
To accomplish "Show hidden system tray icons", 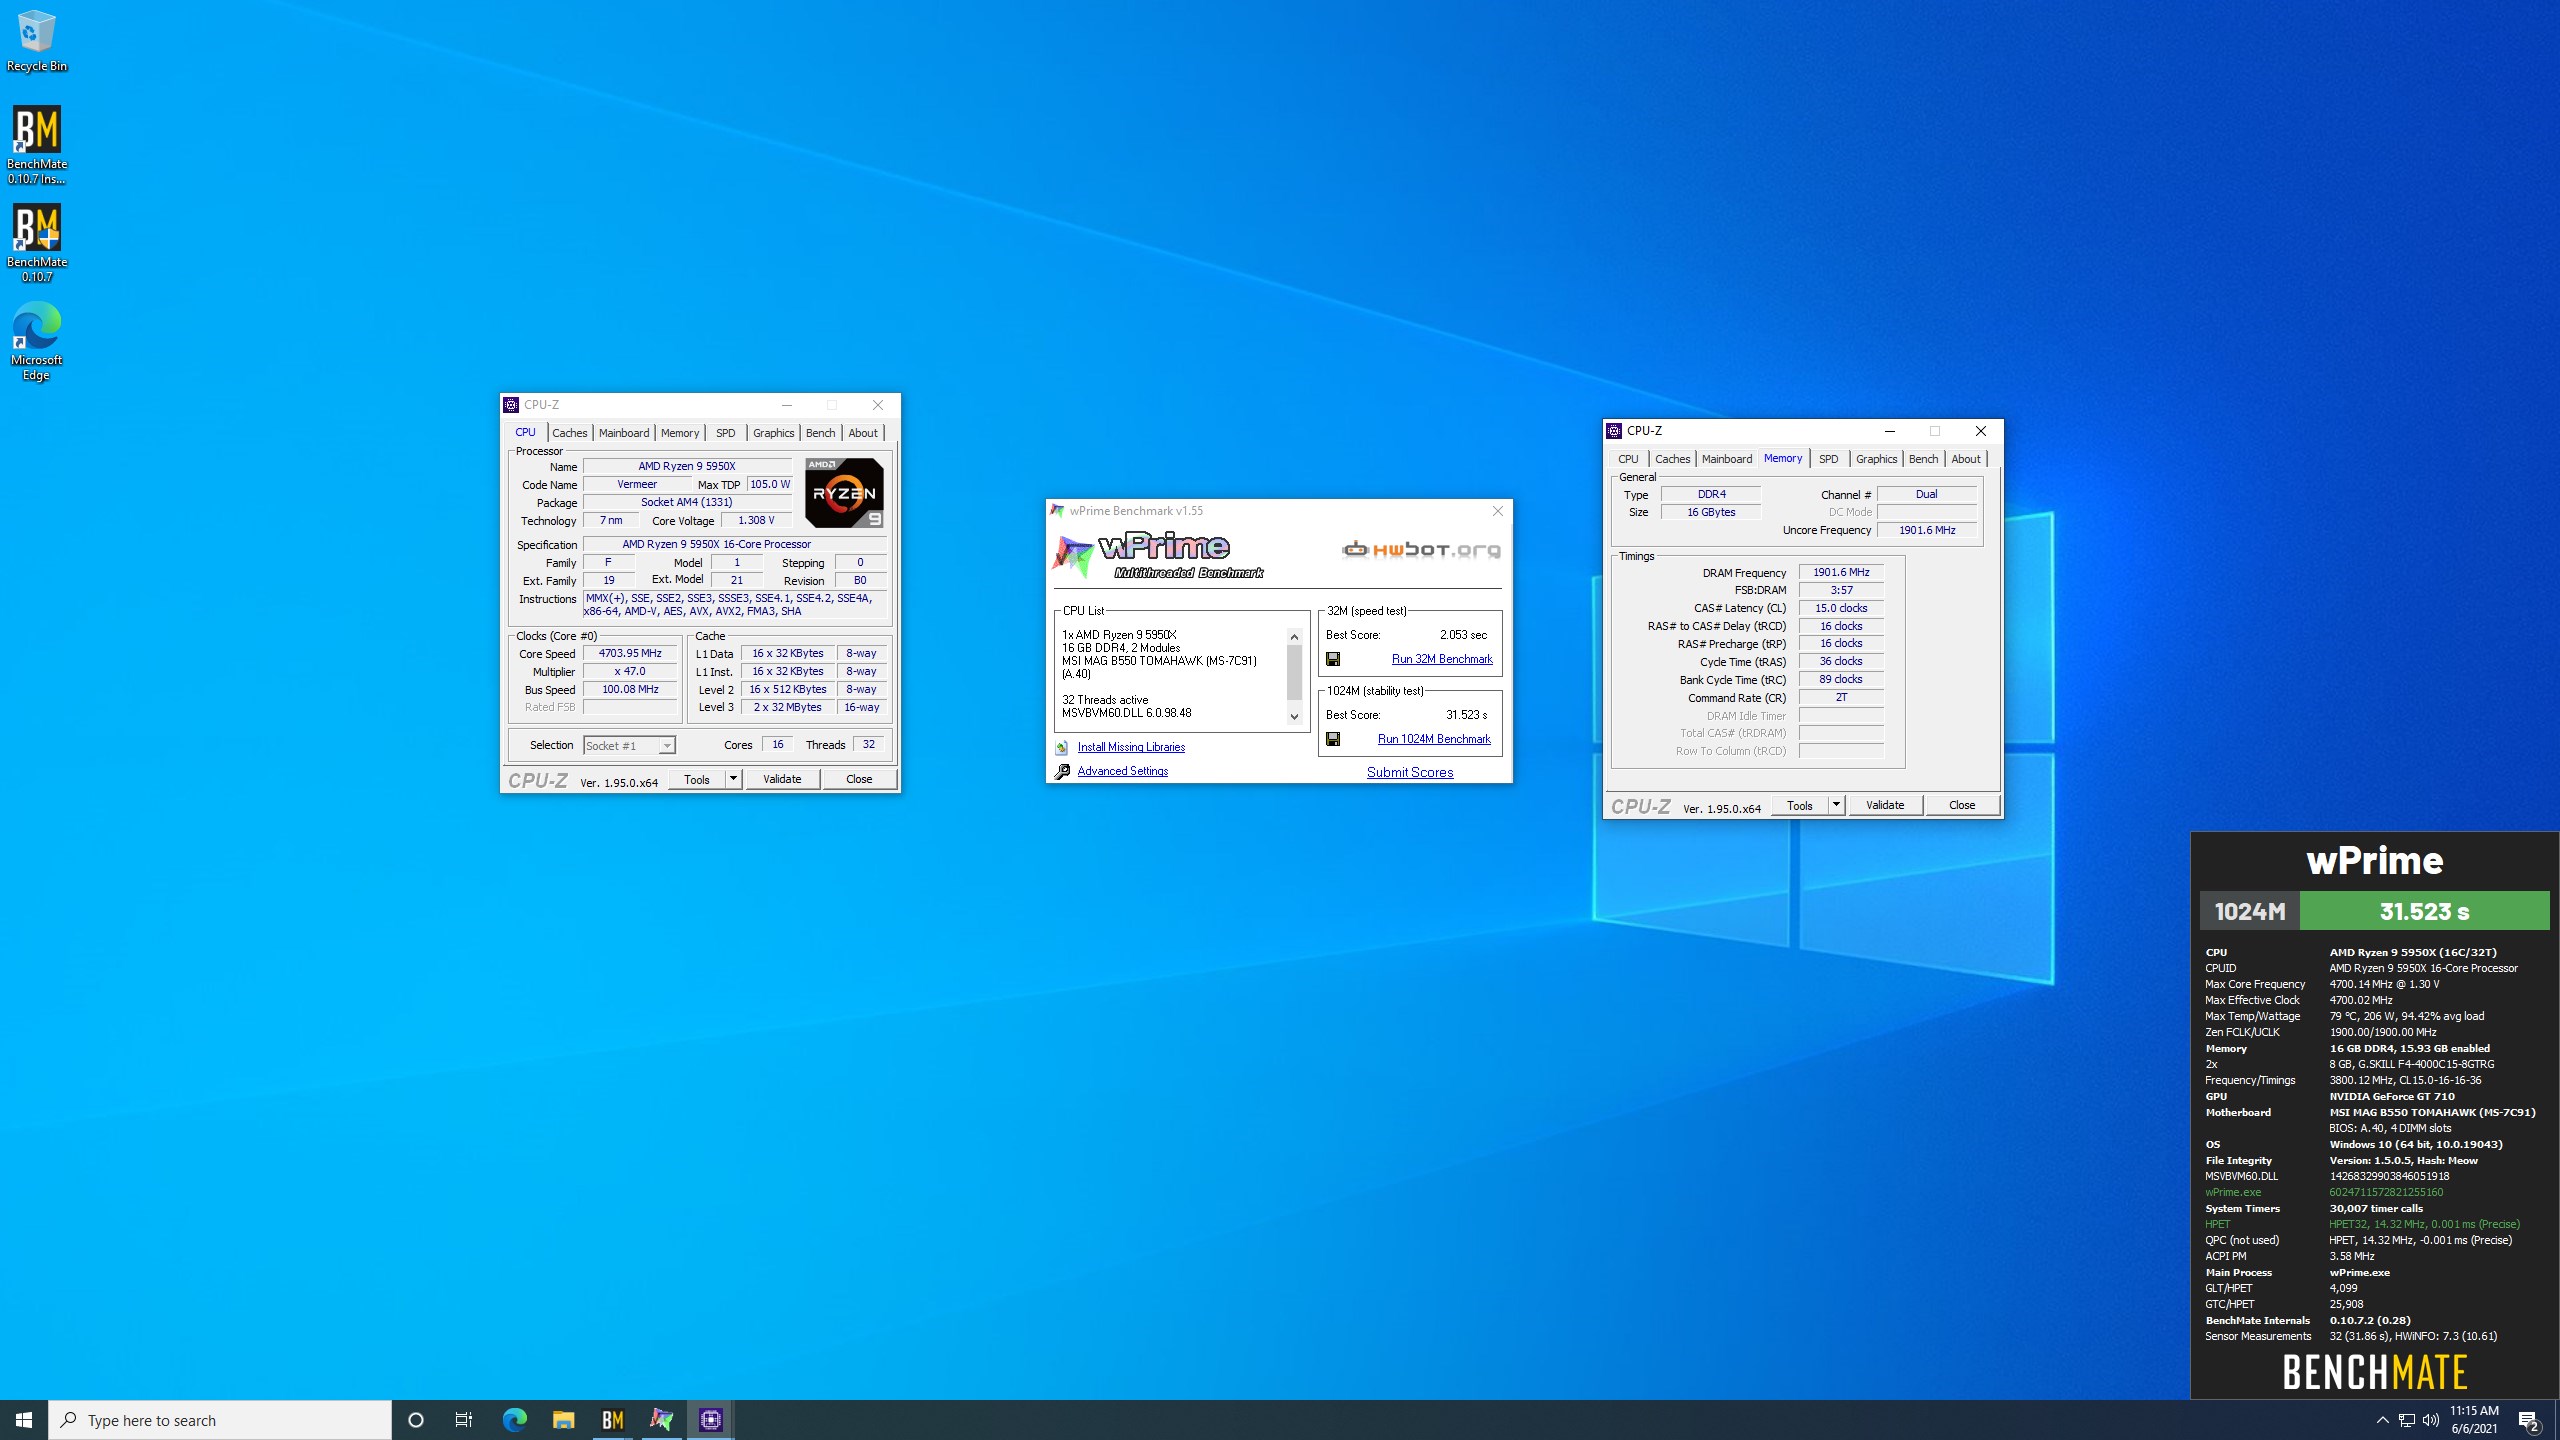I will (x=2382, y=1420).
